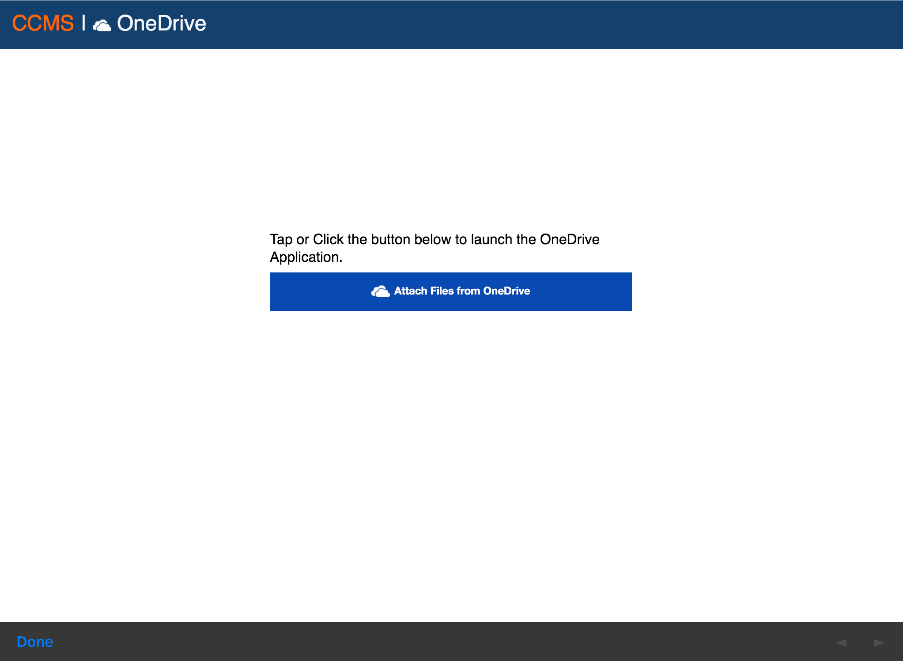Click the instruction text above the Attach button
The height and width of the screenshot is (661, 903).
click(x=435, y=248)
